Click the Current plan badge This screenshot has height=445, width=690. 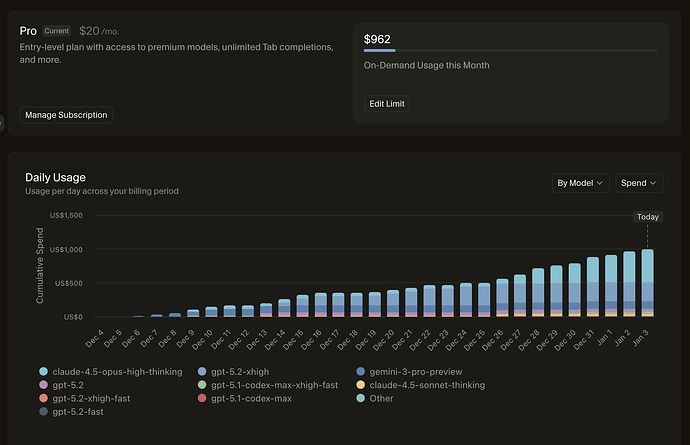tap(57, 31)
